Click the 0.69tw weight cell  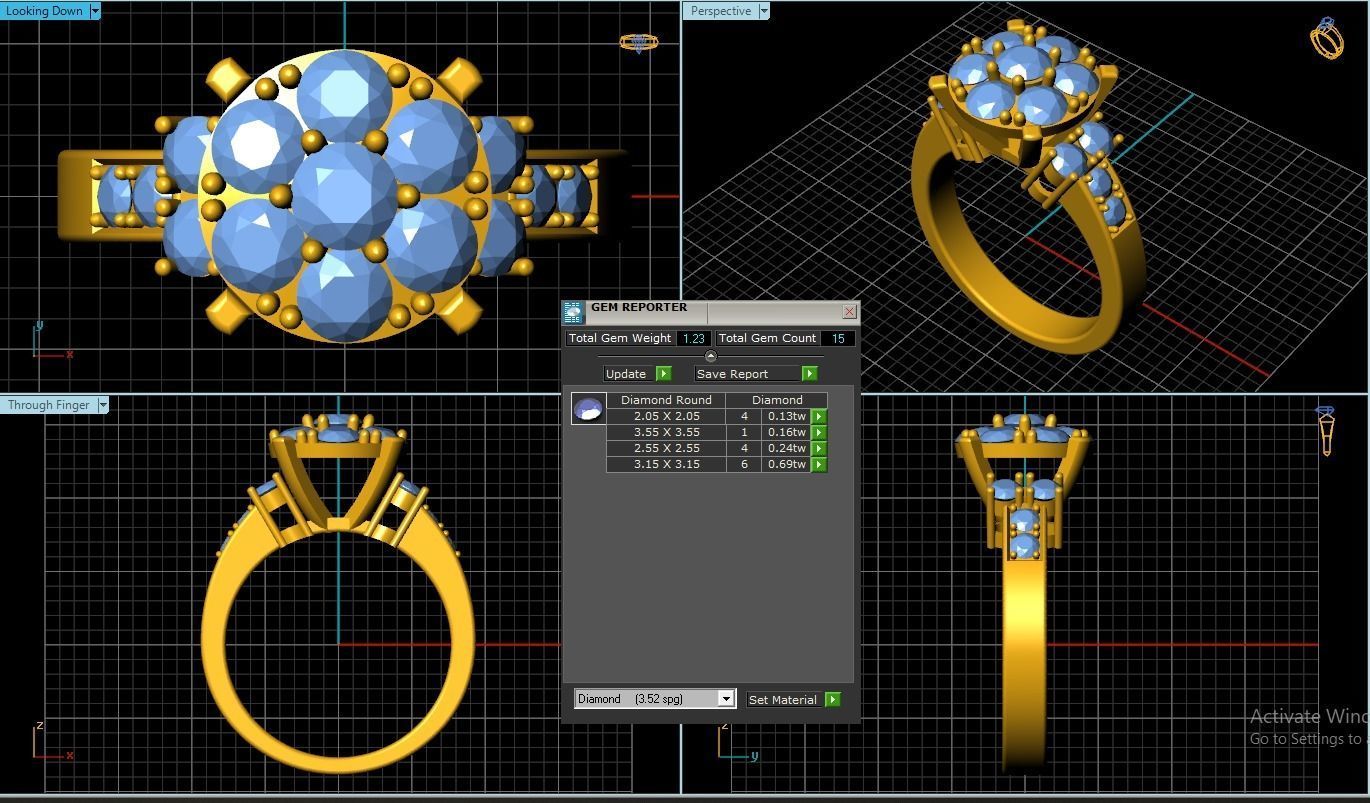(x=786, y=464)
